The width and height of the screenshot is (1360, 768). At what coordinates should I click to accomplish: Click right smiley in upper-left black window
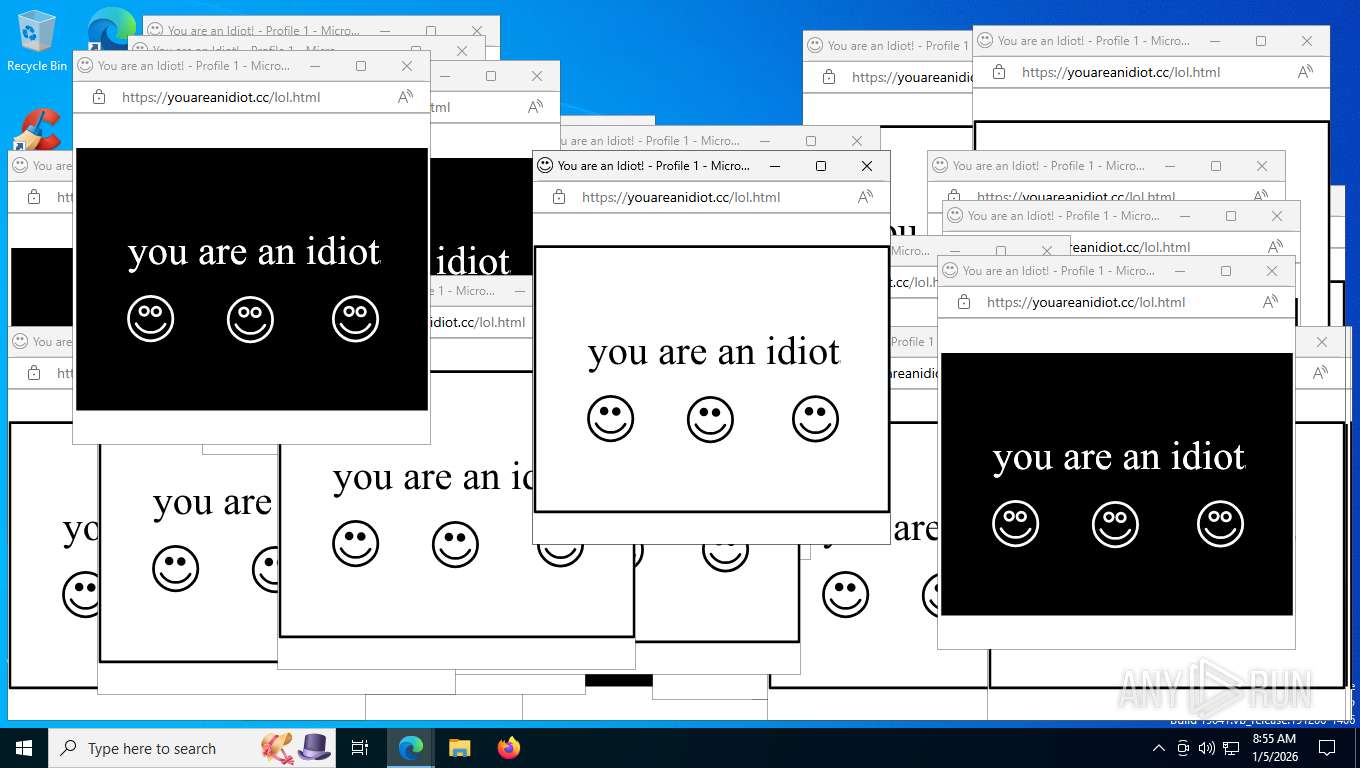tap(356, 319)
